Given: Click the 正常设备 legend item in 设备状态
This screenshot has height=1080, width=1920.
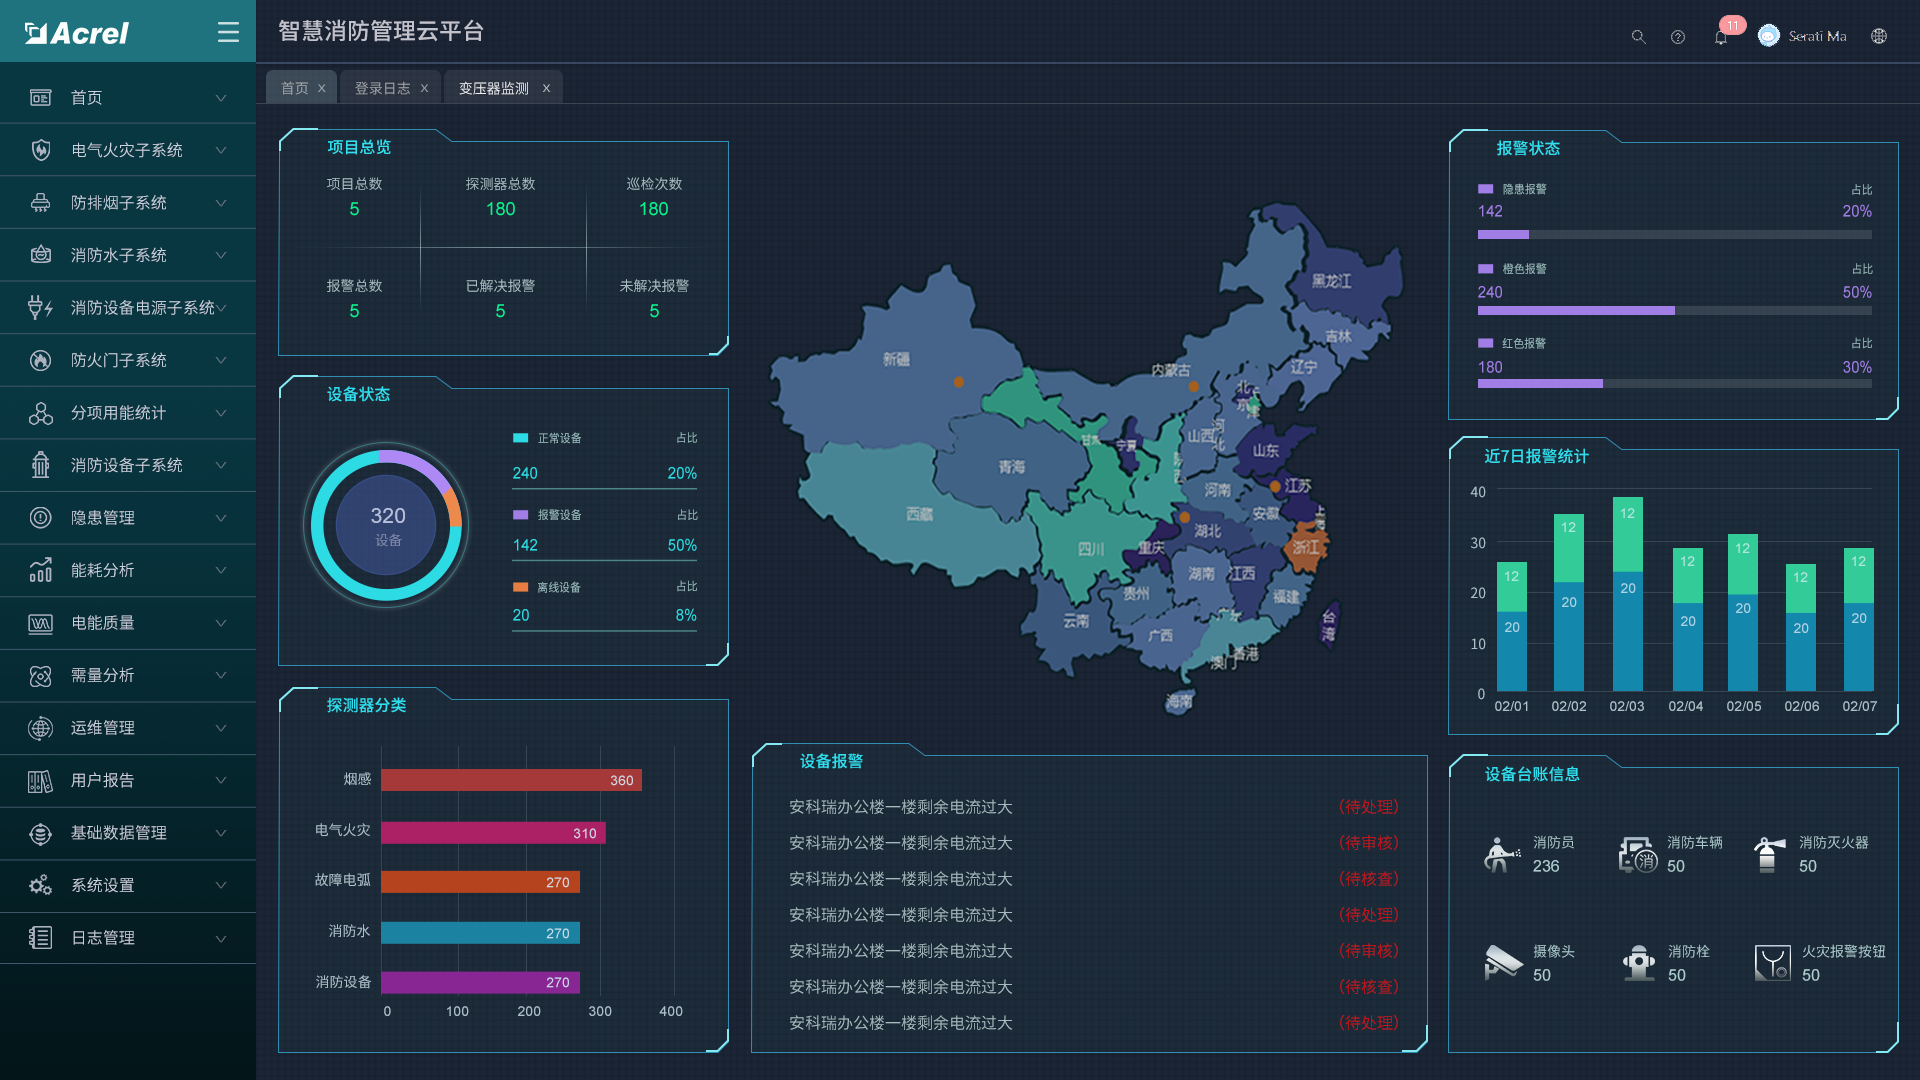Looking at the screenshot, I should pos(549,438).
